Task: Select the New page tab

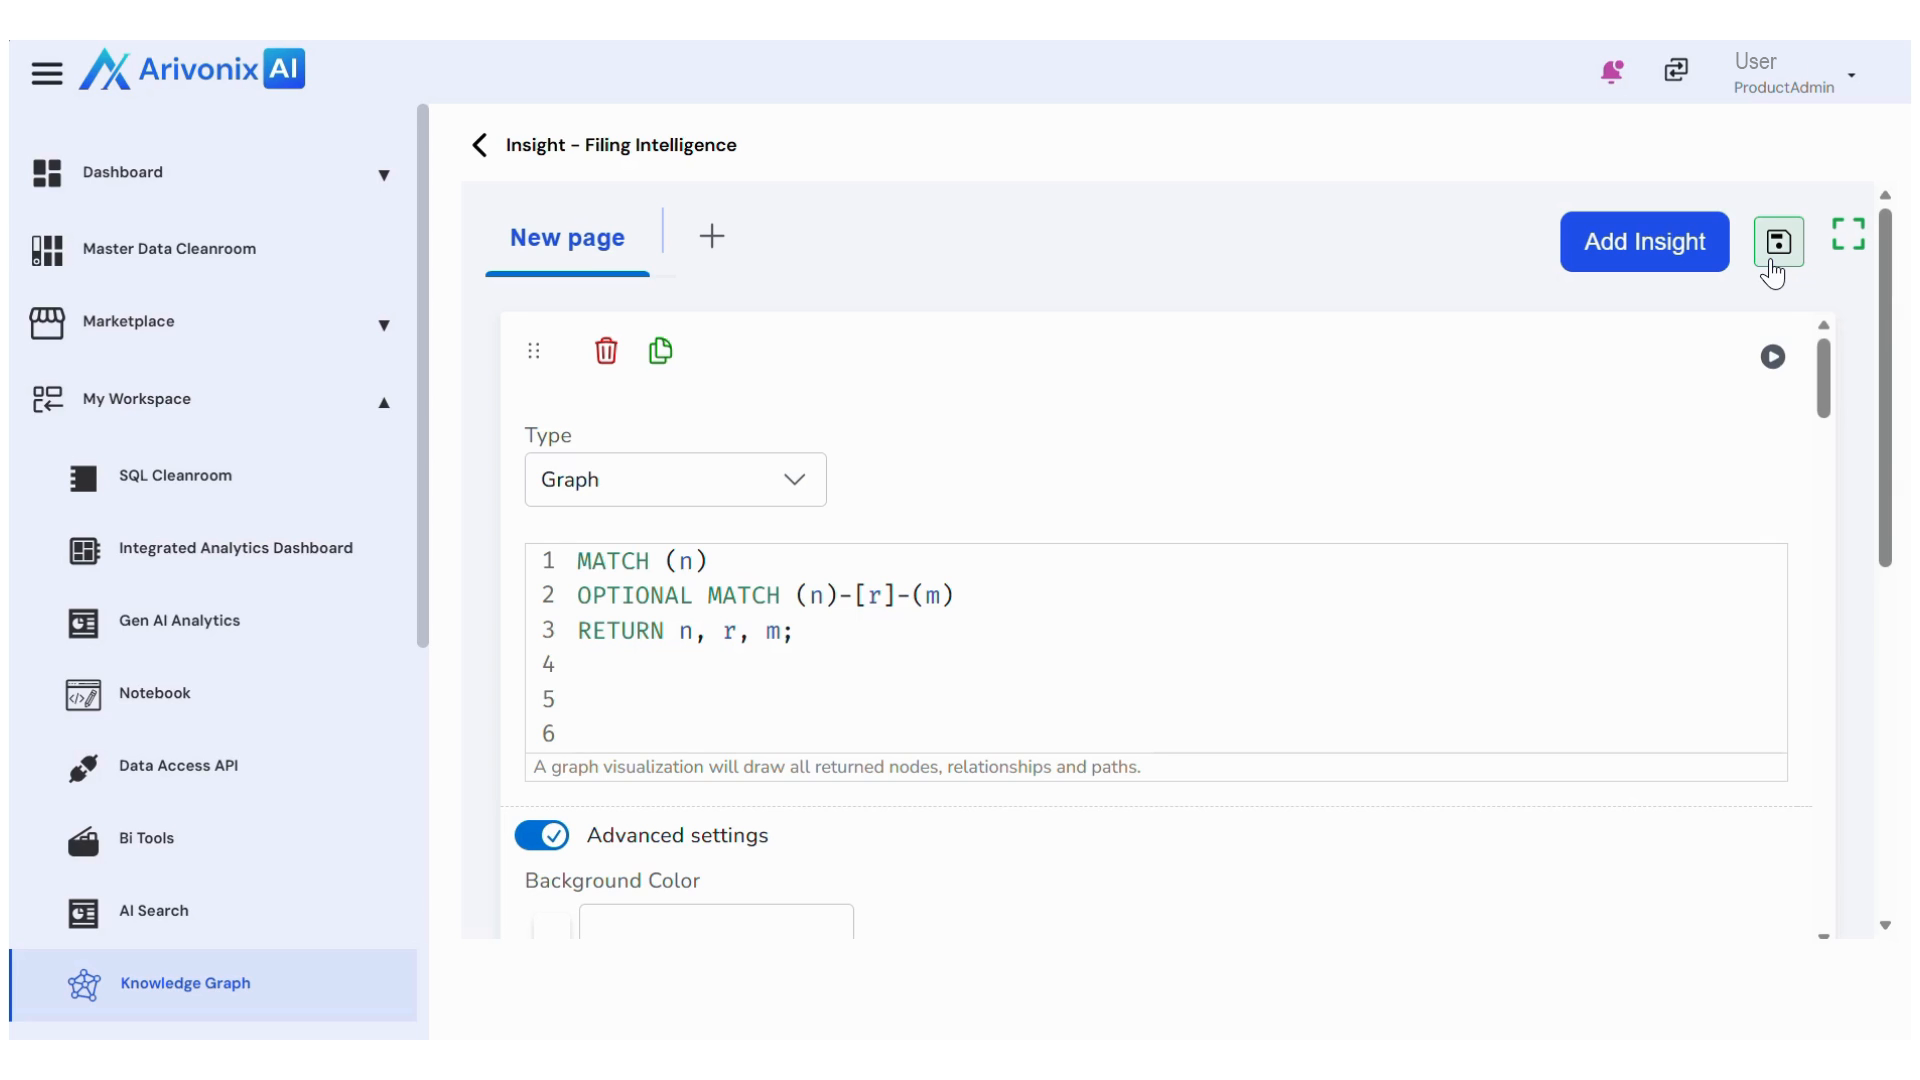Action: coord(567,238)
